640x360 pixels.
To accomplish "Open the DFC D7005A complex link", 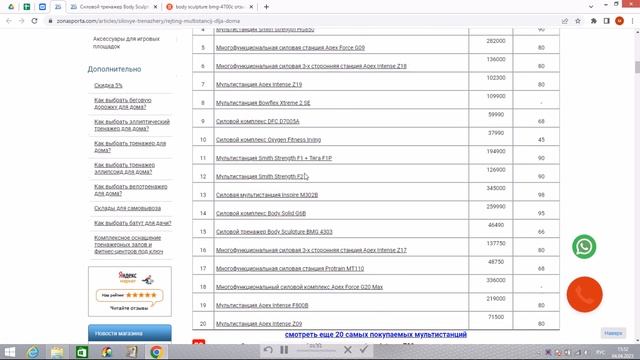I will (258, 121).
